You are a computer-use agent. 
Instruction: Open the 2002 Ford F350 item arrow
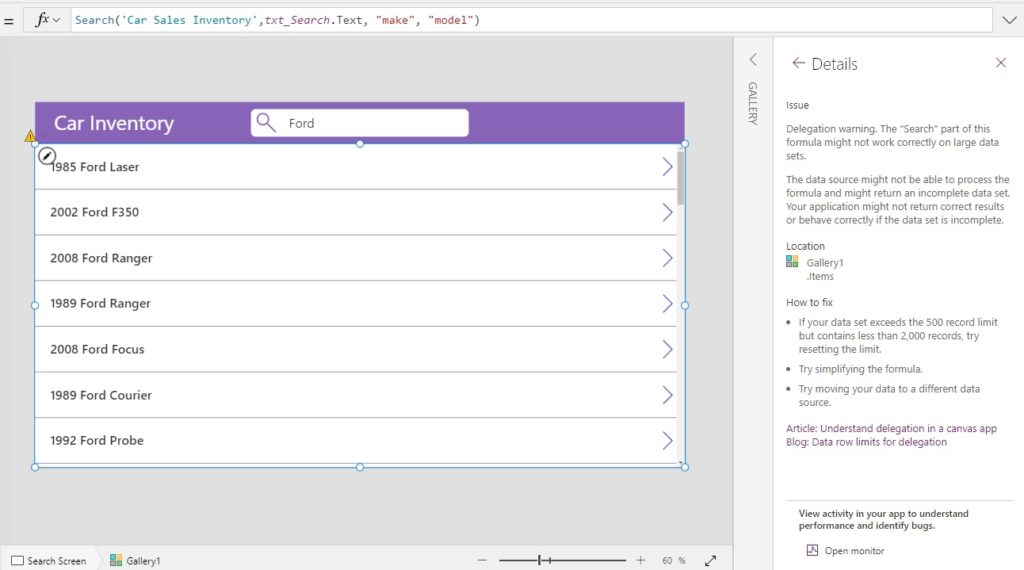tap(667, 212)
